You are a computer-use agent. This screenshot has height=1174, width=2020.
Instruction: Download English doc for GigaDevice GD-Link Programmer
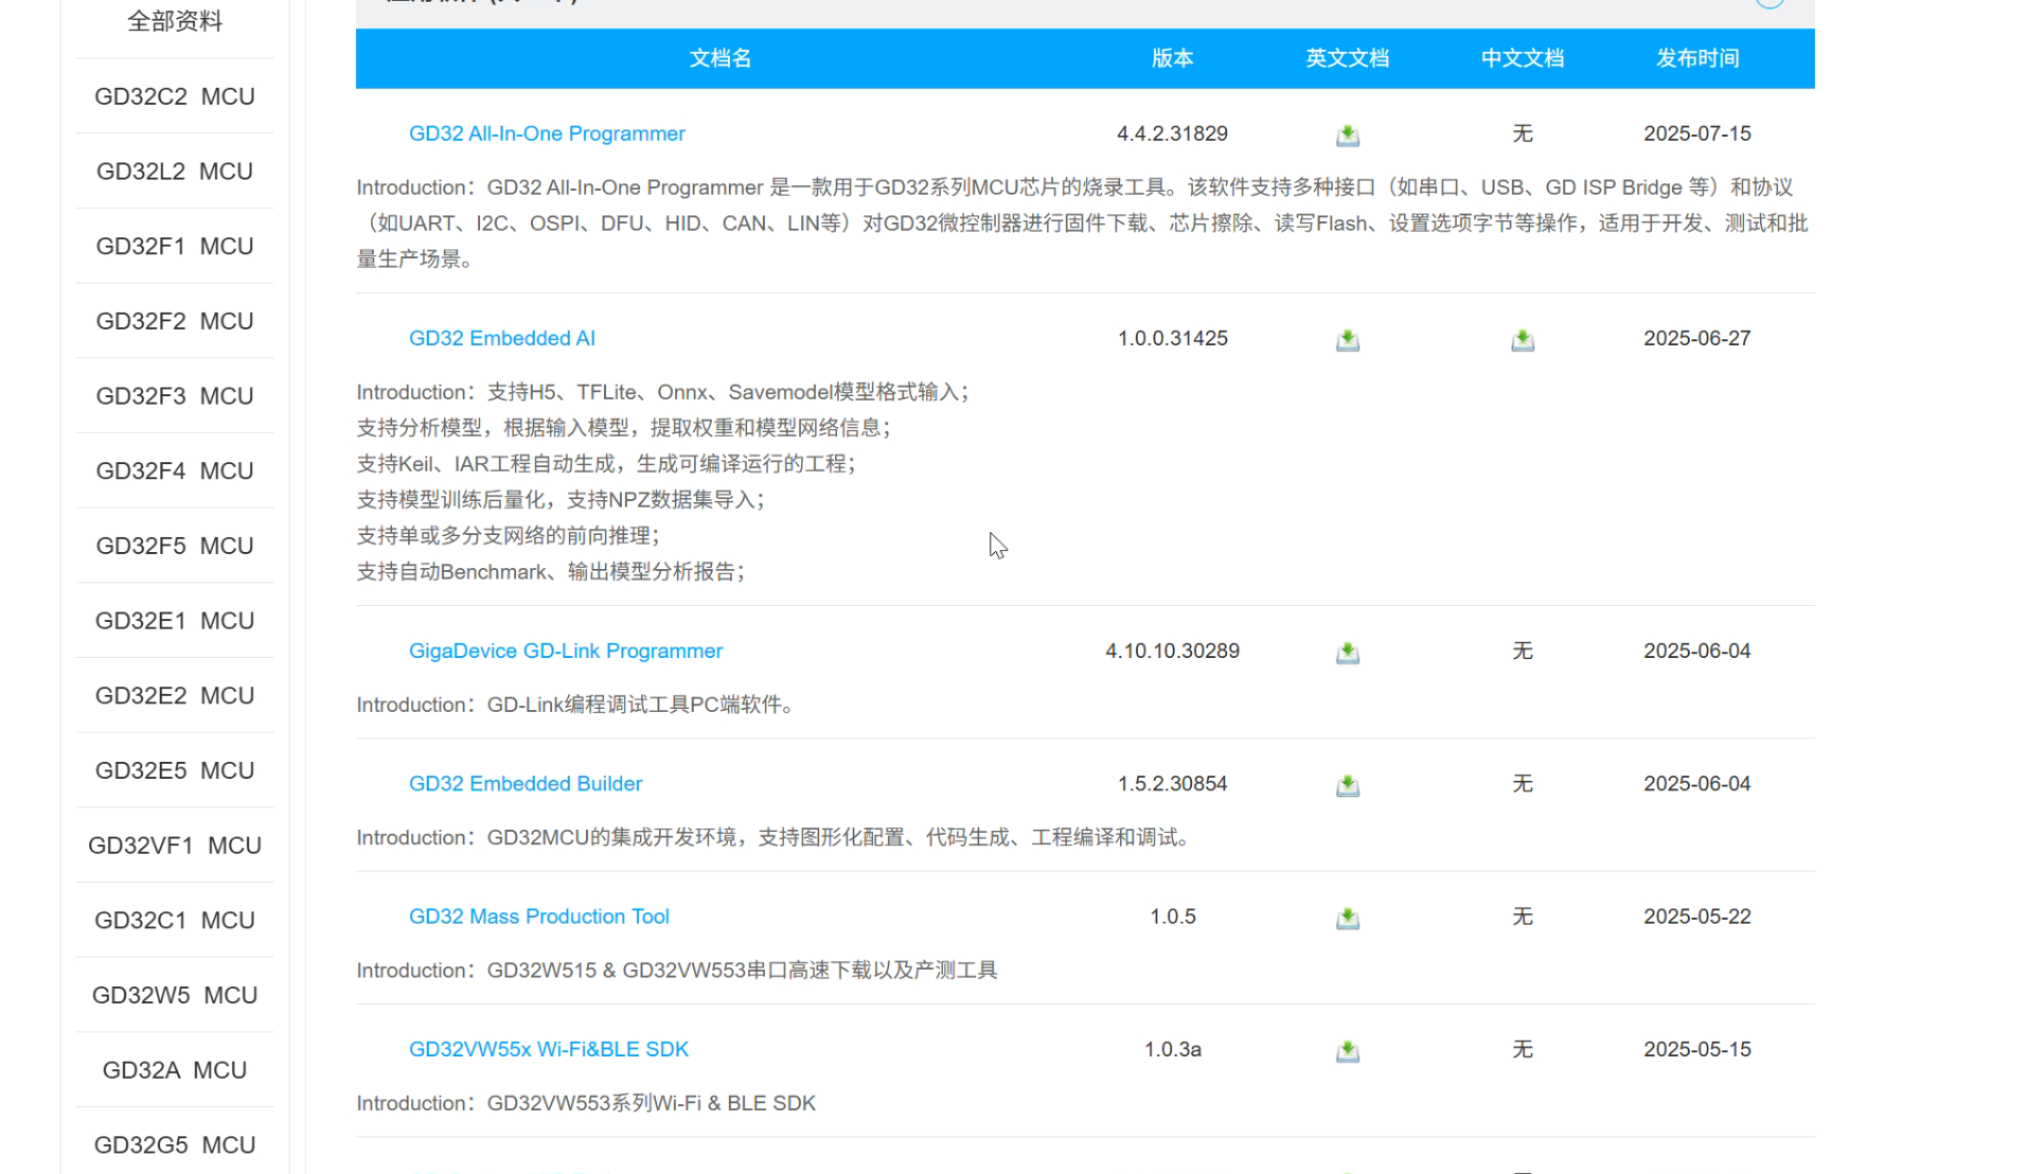tap(1347, 651)
